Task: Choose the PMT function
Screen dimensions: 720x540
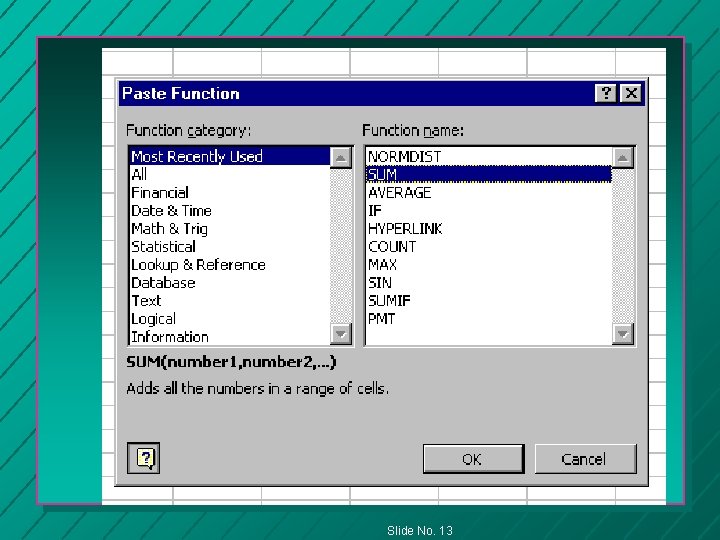Action: (489, 319)
